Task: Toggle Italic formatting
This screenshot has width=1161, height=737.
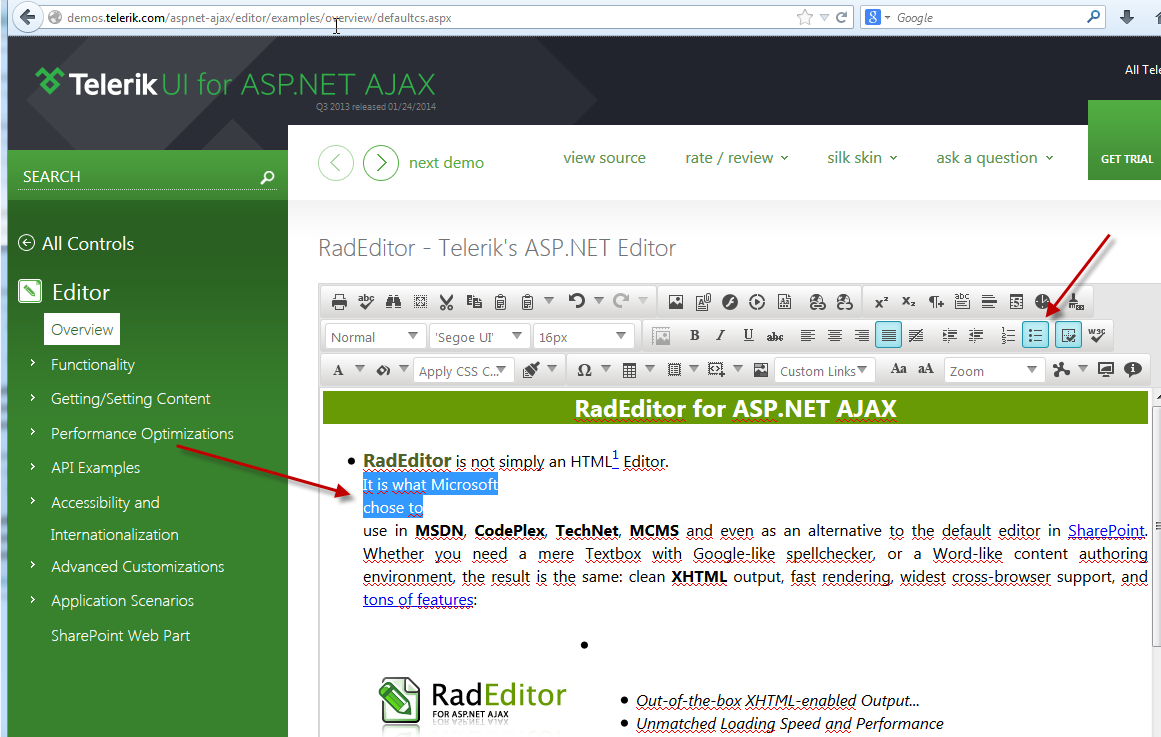Action: click(720, 336)
